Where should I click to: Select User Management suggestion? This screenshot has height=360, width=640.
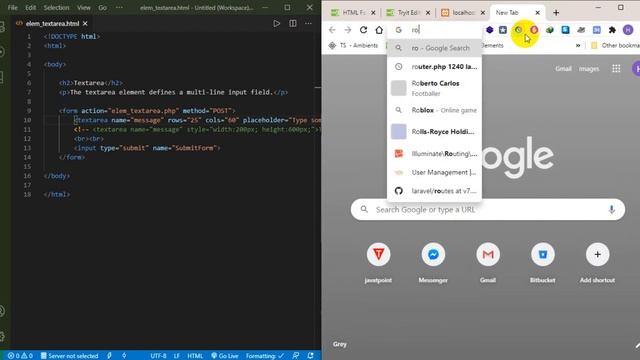coord(434,172)
